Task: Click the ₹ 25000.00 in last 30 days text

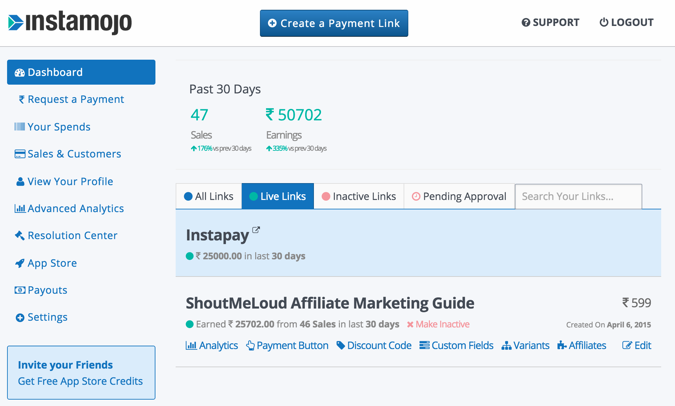Action: (250, 256)
